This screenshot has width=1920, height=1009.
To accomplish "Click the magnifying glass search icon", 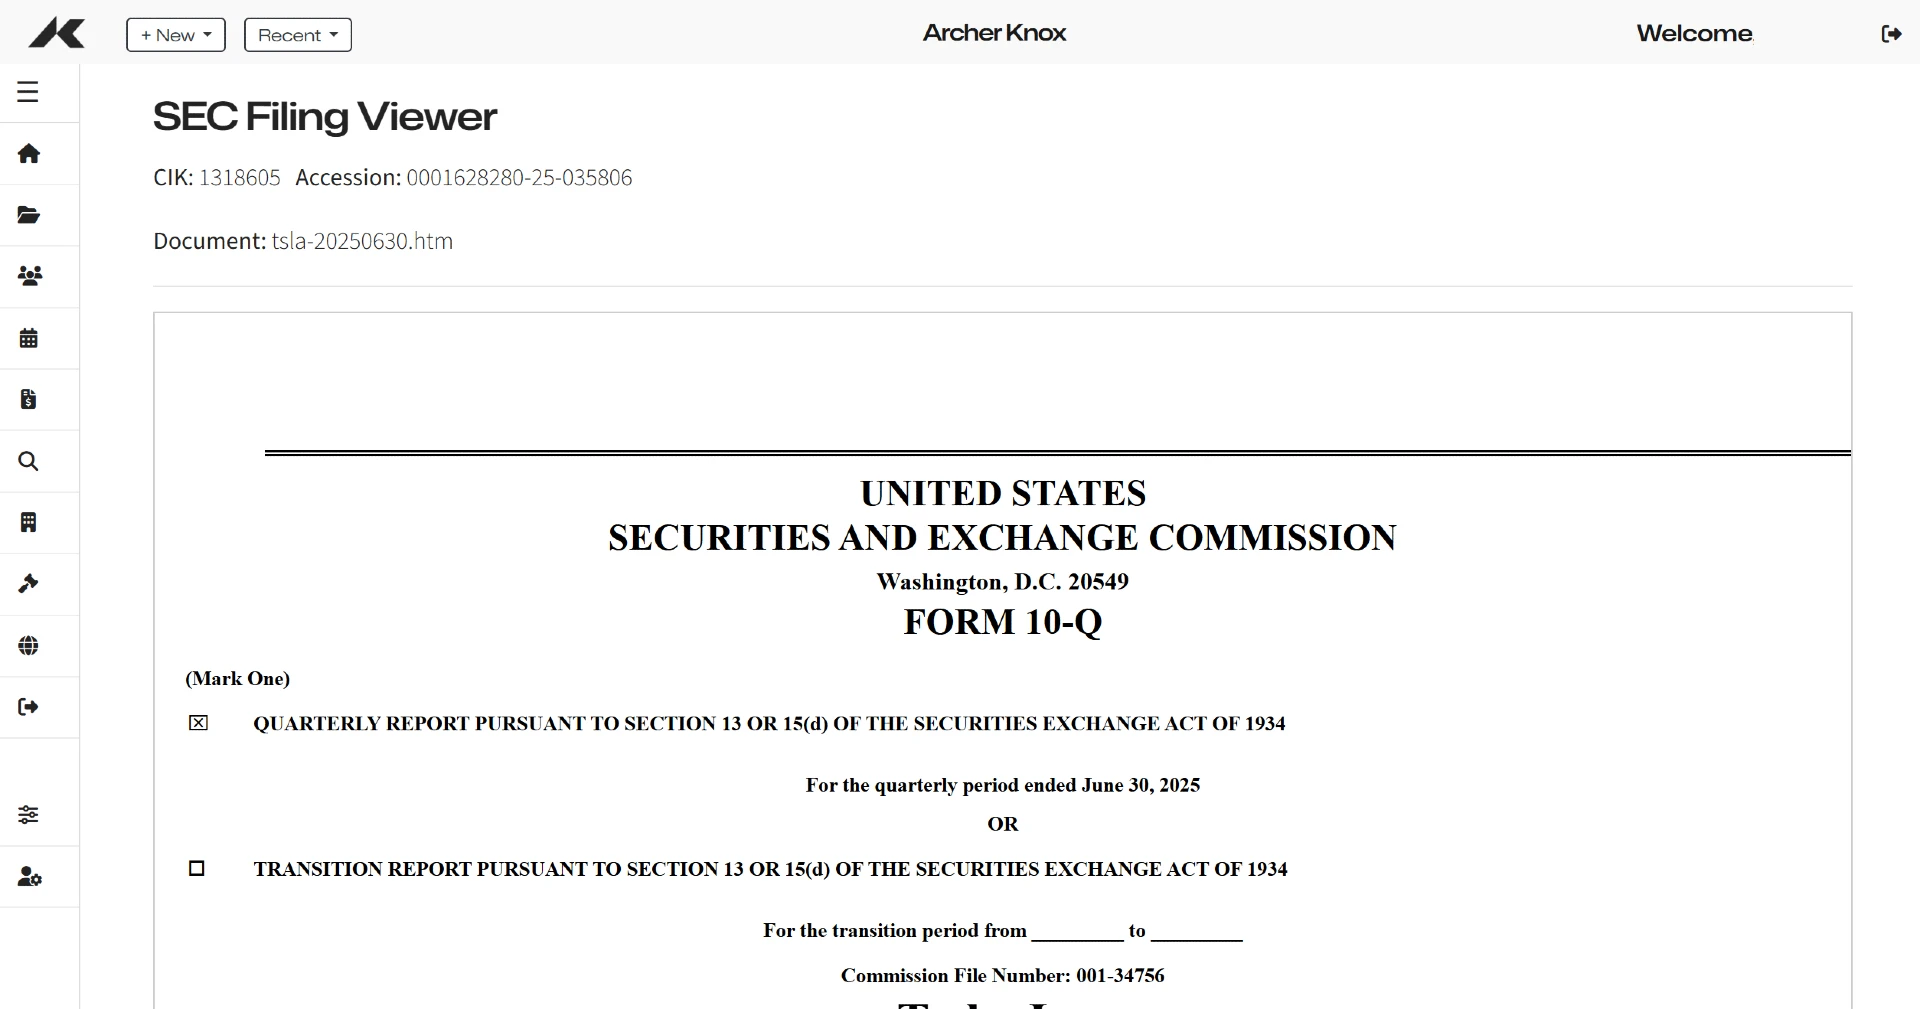I will coord(29,461).
